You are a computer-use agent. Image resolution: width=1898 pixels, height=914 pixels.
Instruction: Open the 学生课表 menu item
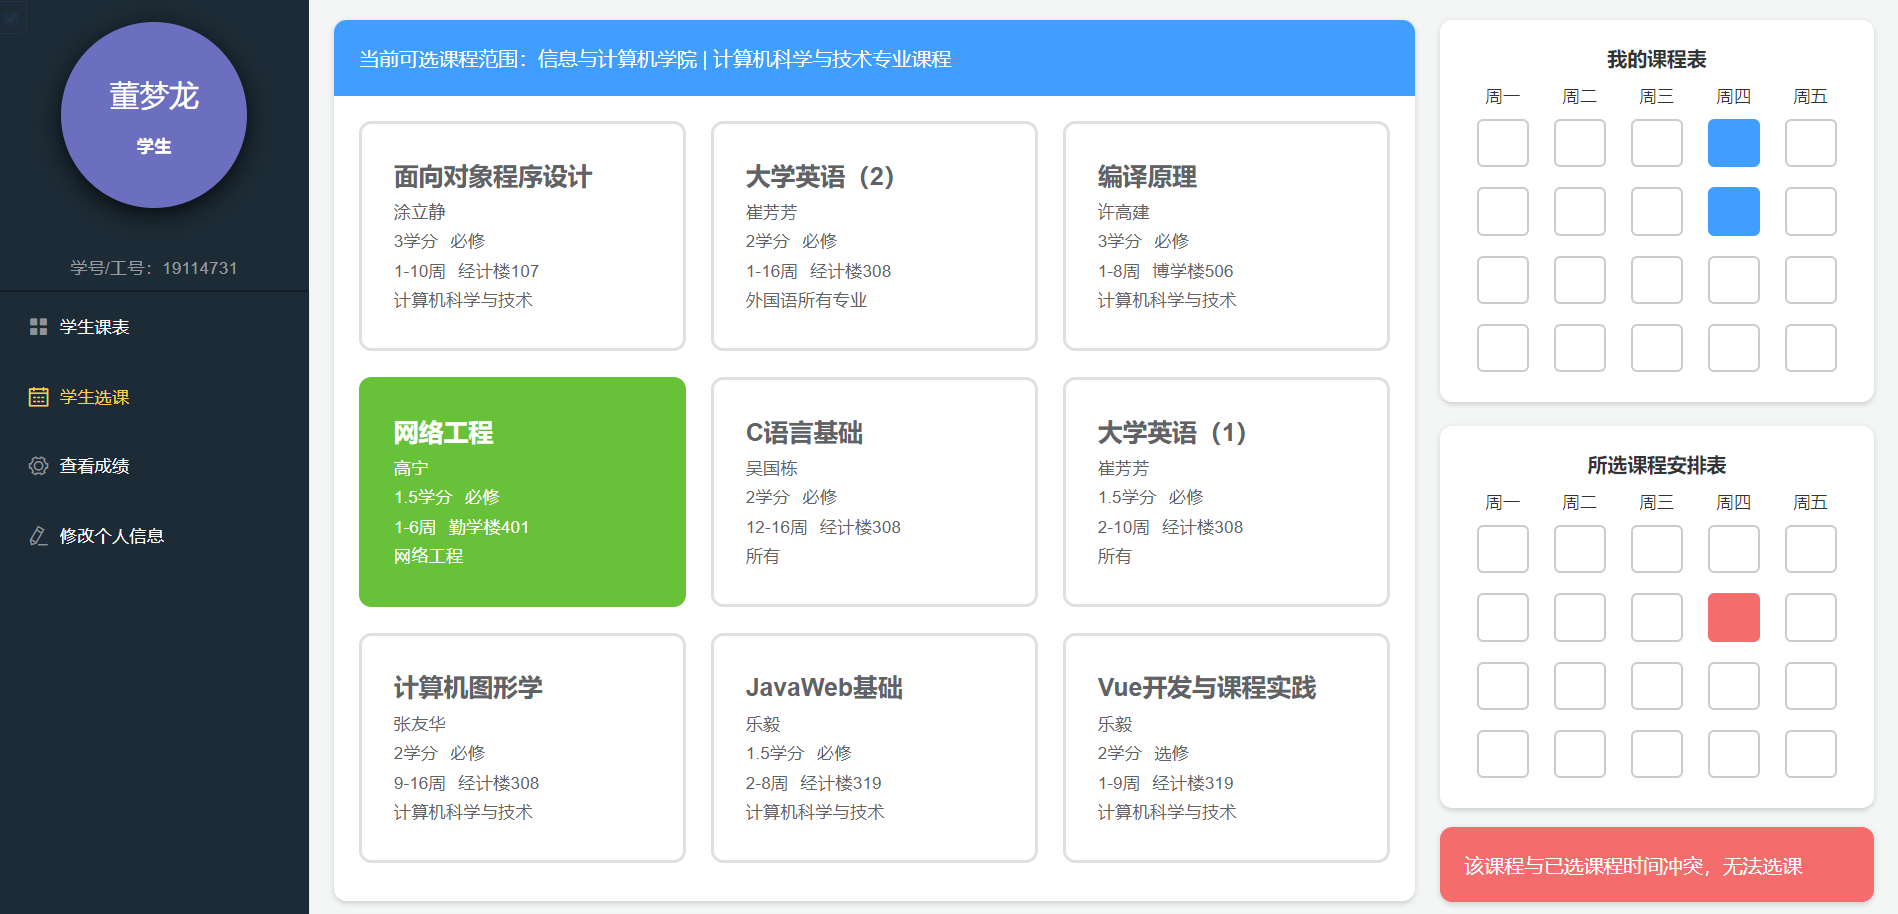point(154,327)
